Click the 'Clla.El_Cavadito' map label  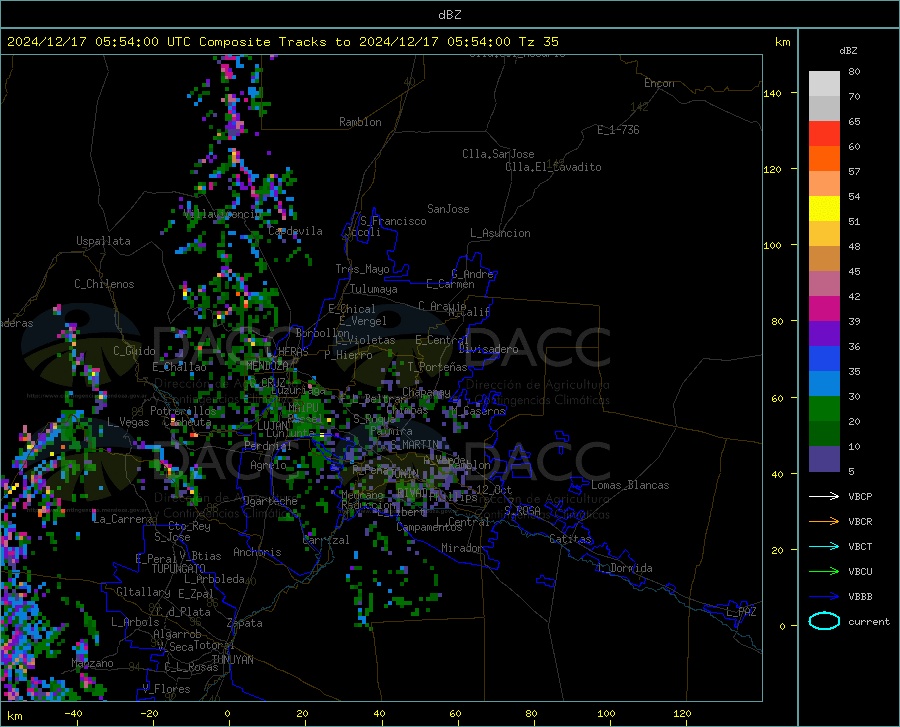[x=553, y=167]
